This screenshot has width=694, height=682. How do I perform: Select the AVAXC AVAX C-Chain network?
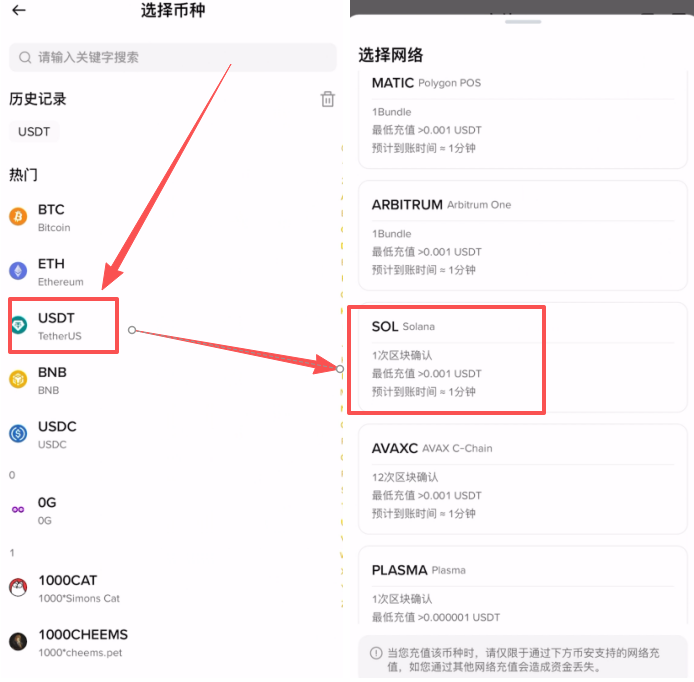coord(522,480)
